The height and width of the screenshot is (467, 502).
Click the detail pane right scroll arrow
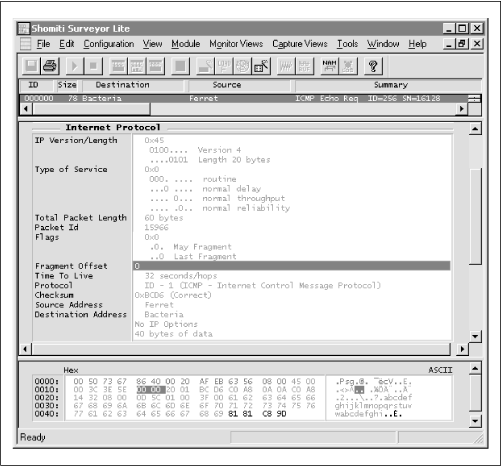click(462, 349)
